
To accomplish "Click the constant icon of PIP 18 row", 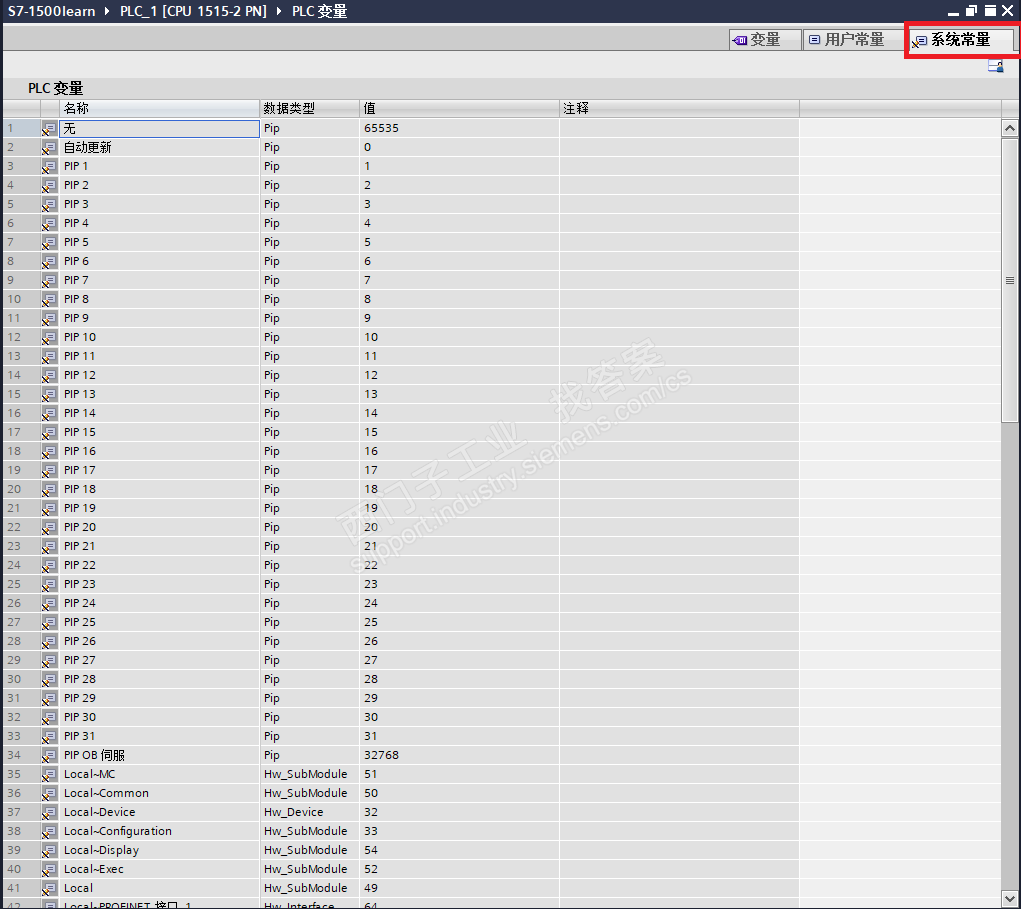I will point(49,490).
